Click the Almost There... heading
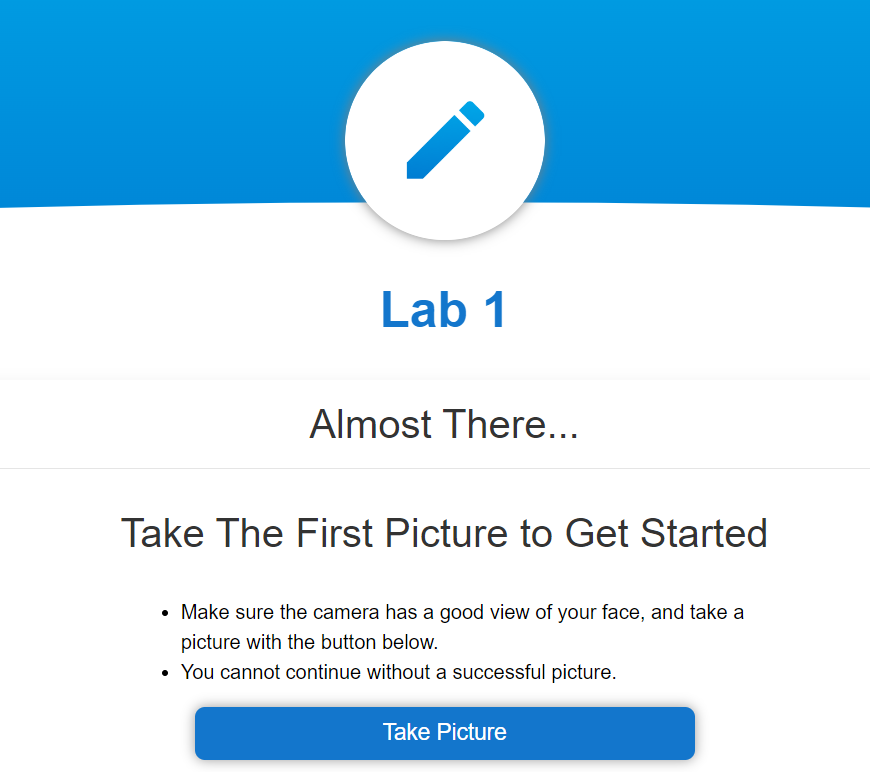Image resolution: width=870 pixels, height=772 pixels. coord(443,424)
